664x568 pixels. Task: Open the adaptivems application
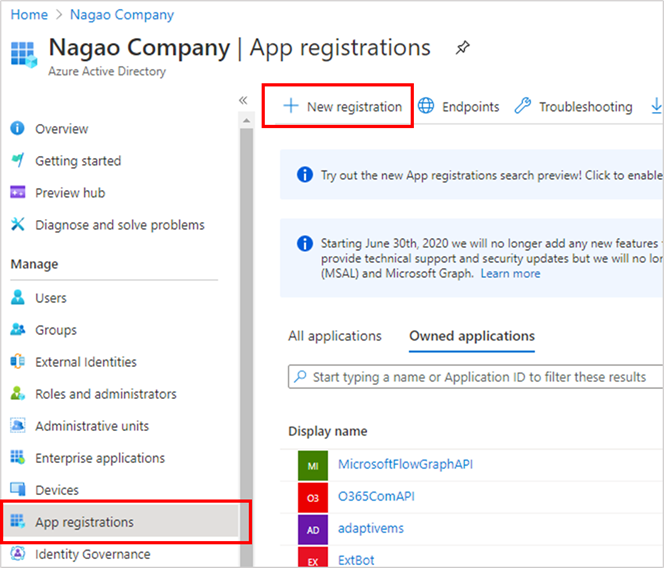click(371, 528)
